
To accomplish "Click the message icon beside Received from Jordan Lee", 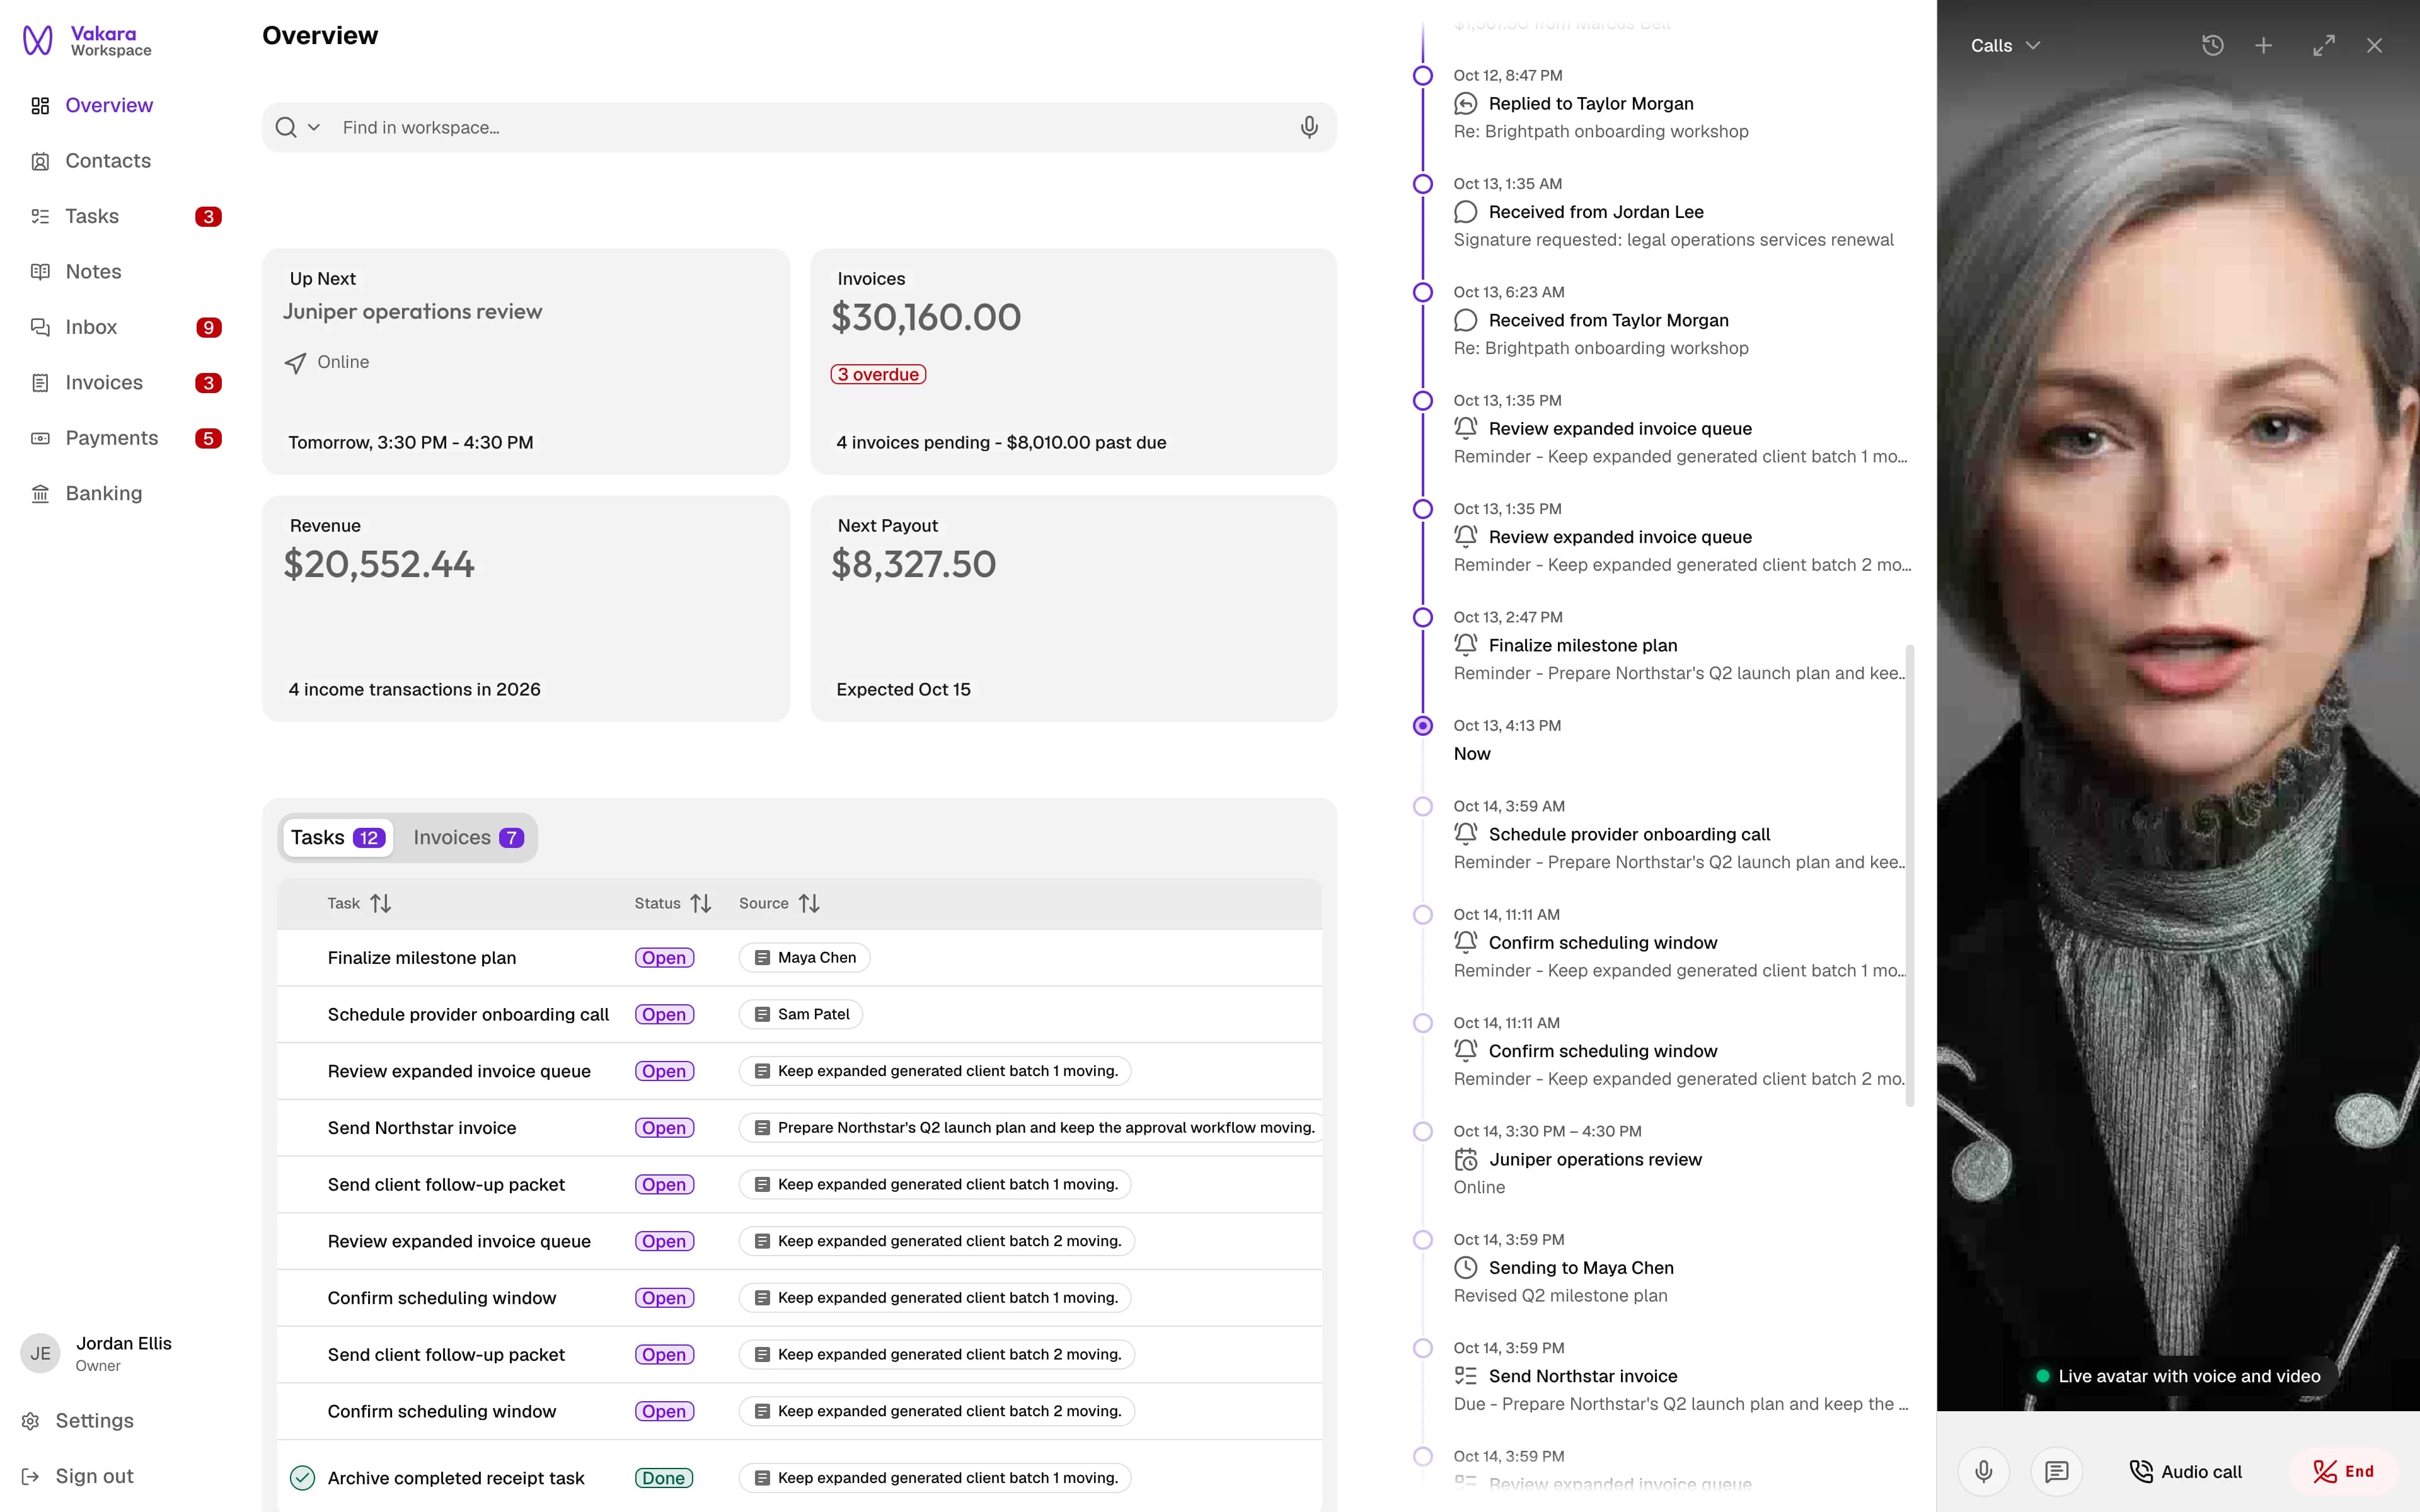I will click(1465, 211).
